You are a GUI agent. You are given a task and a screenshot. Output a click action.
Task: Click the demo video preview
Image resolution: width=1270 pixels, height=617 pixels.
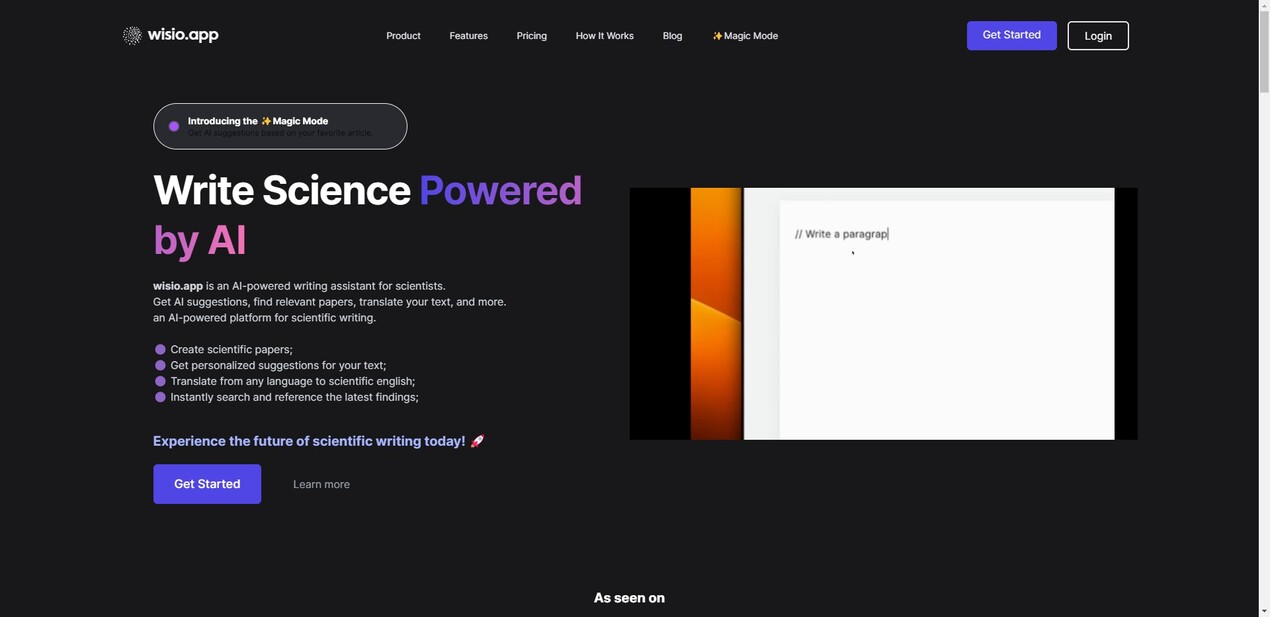883,313
